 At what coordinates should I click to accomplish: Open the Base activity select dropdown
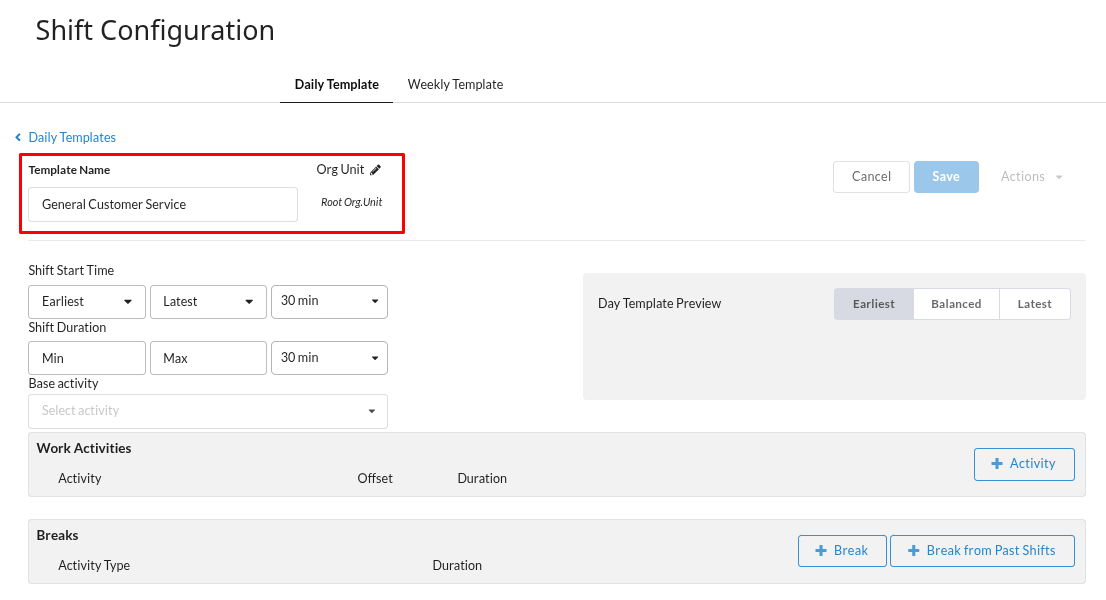click(x=208, y=411)
